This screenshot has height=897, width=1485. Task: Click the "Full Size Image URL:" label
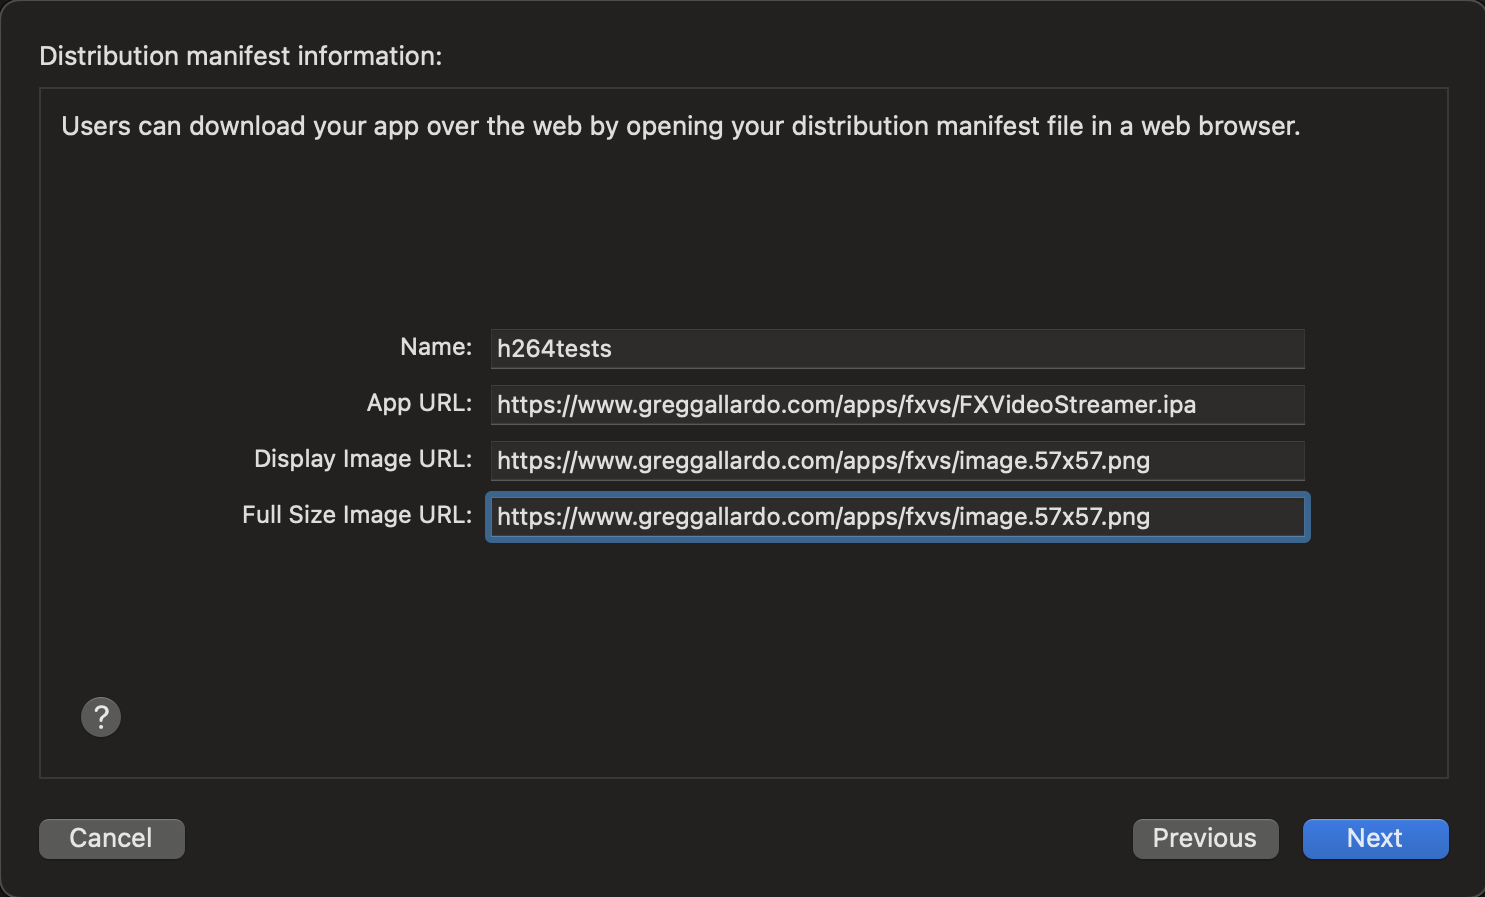point(356,515)
